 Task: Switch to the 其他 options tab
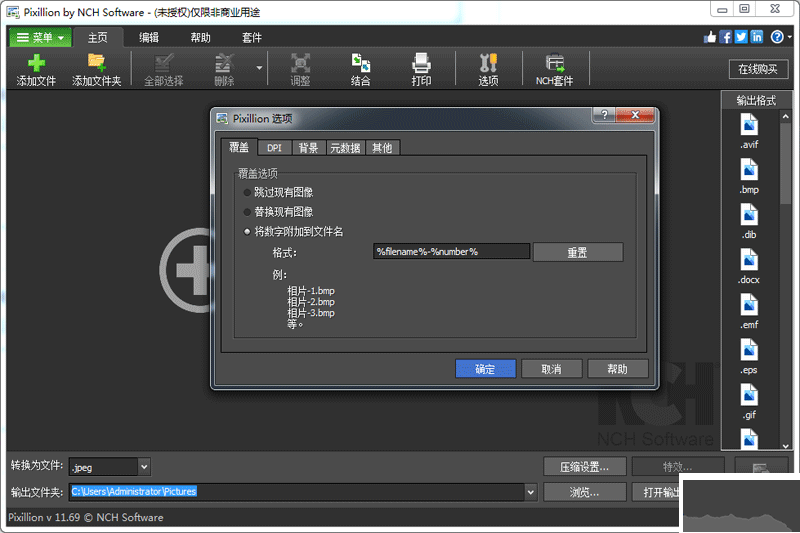[x=382, y=148]
